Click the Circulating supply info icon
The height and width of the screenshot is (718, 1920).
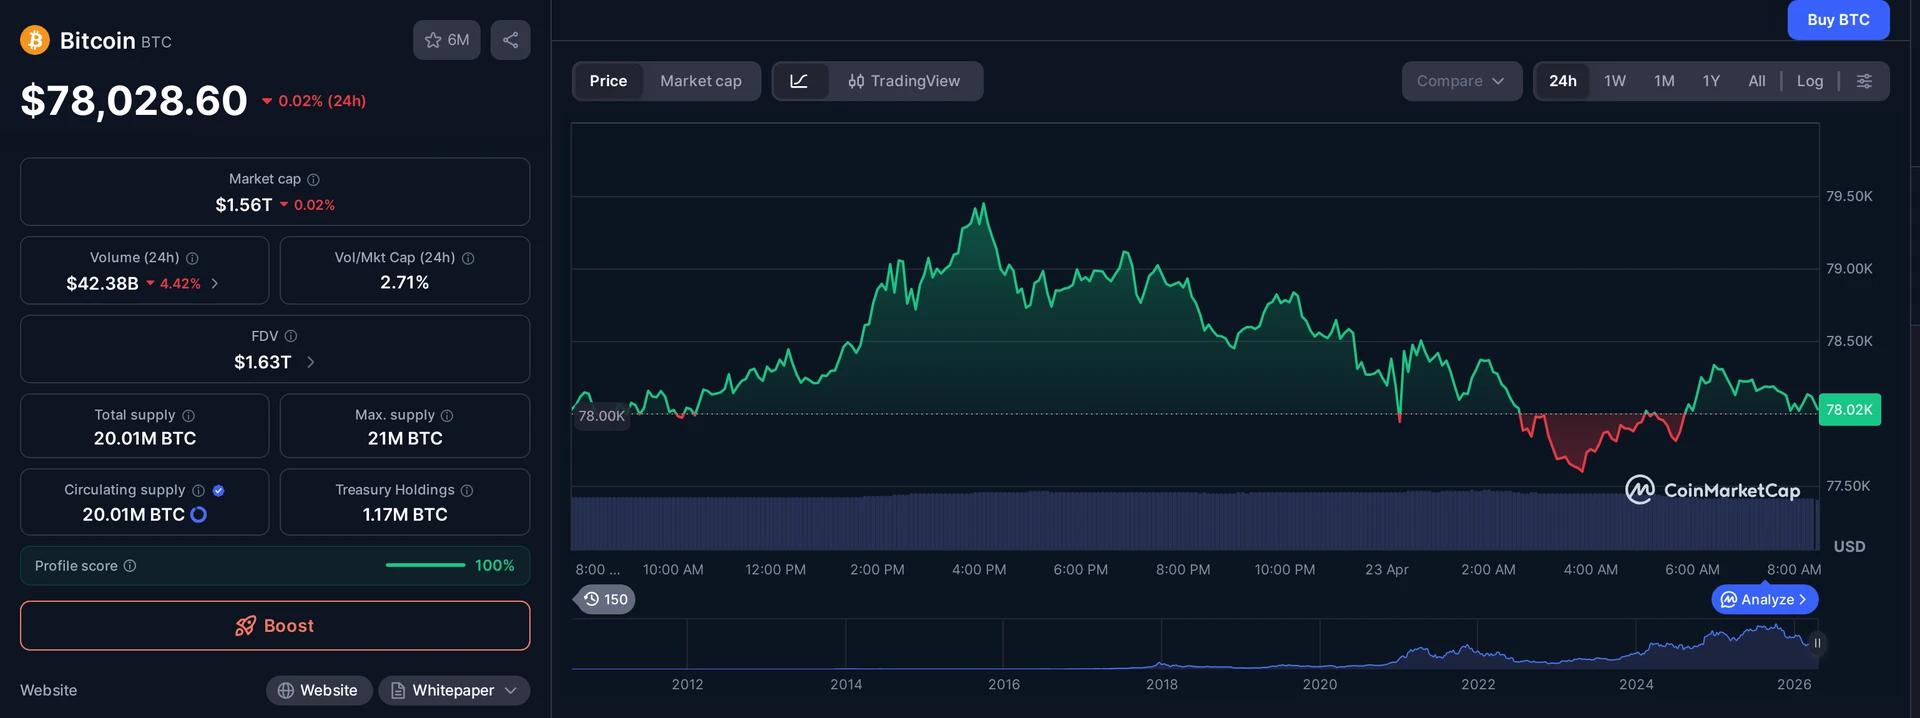[x=198, y=490]
